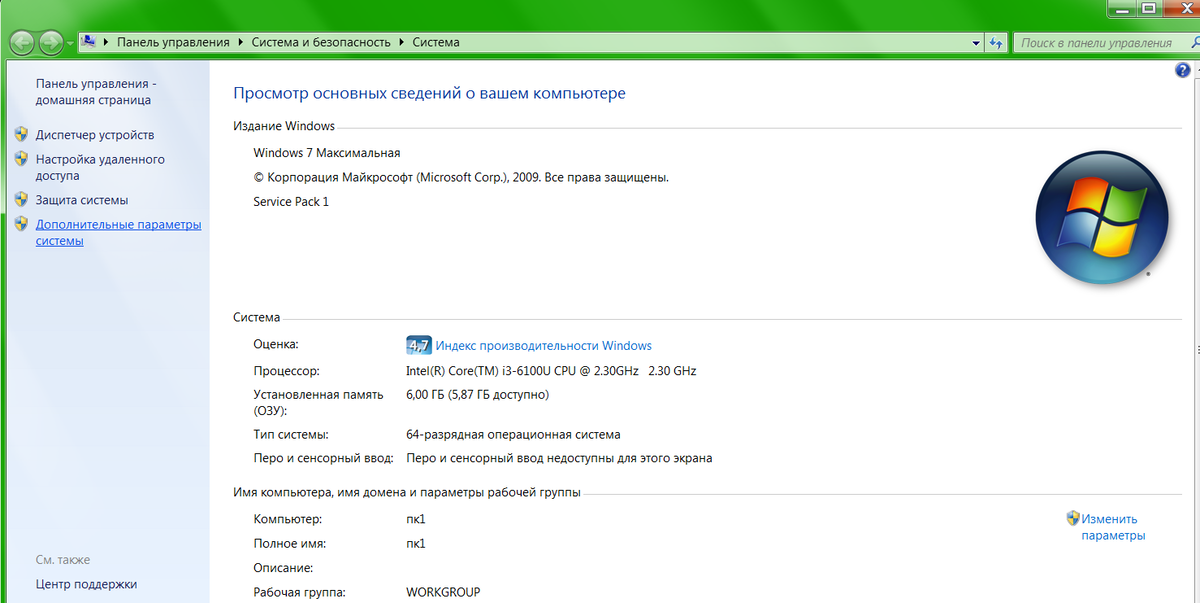Click shield icon beside 'Защита системы'
Image resolution: width=1200 pixels, height=603 pixels.
(x=21, y=200)
